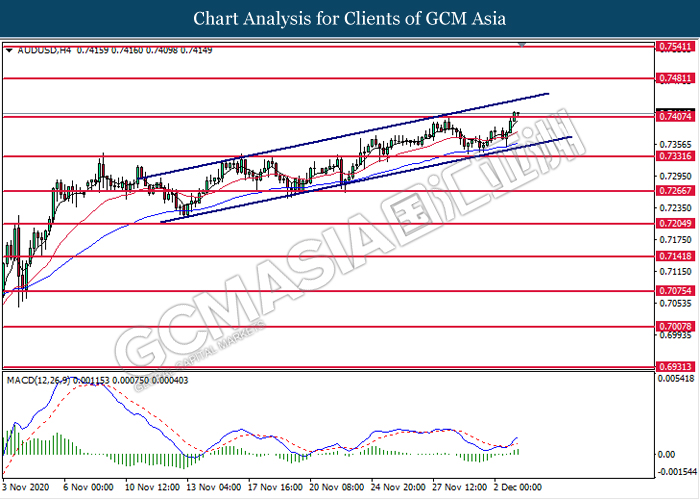Click the 0.69313 price level label
Image resolution: width=700 pixels, height=500 pixels.
(675, 367)
